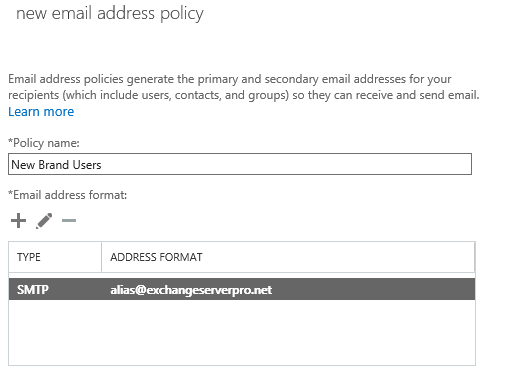Add a new email address format
509x371 pixels.
click(x=18, y=221)
